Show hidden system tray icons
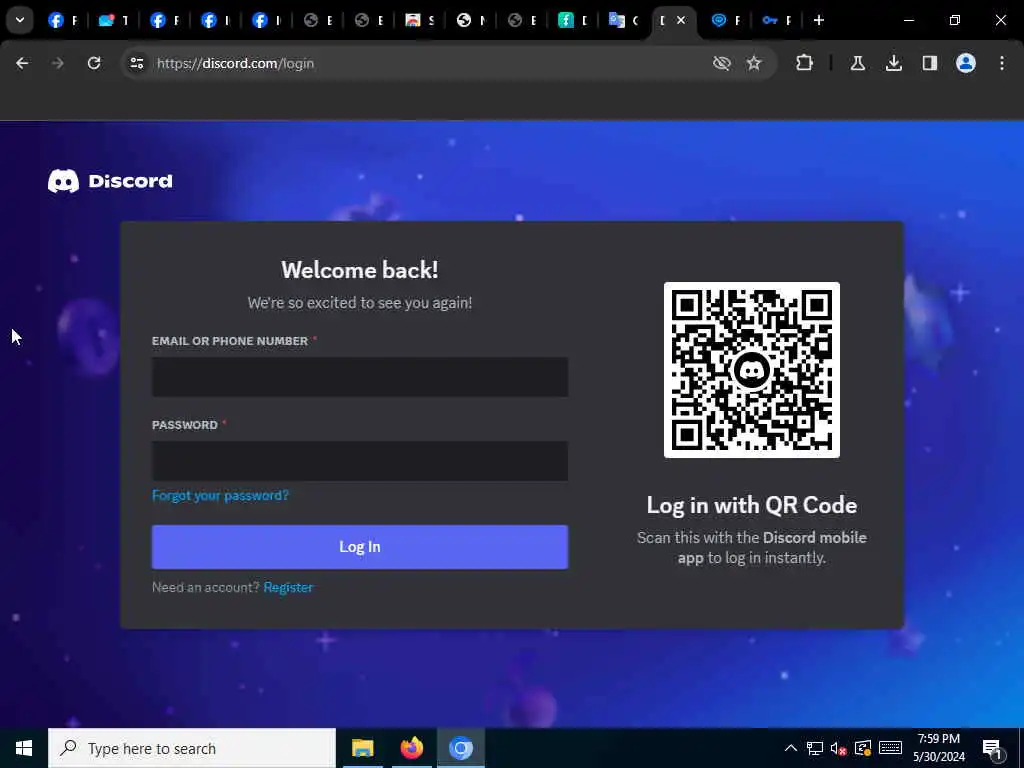The height and width of the screenshot is (768, 1024). 791,748
